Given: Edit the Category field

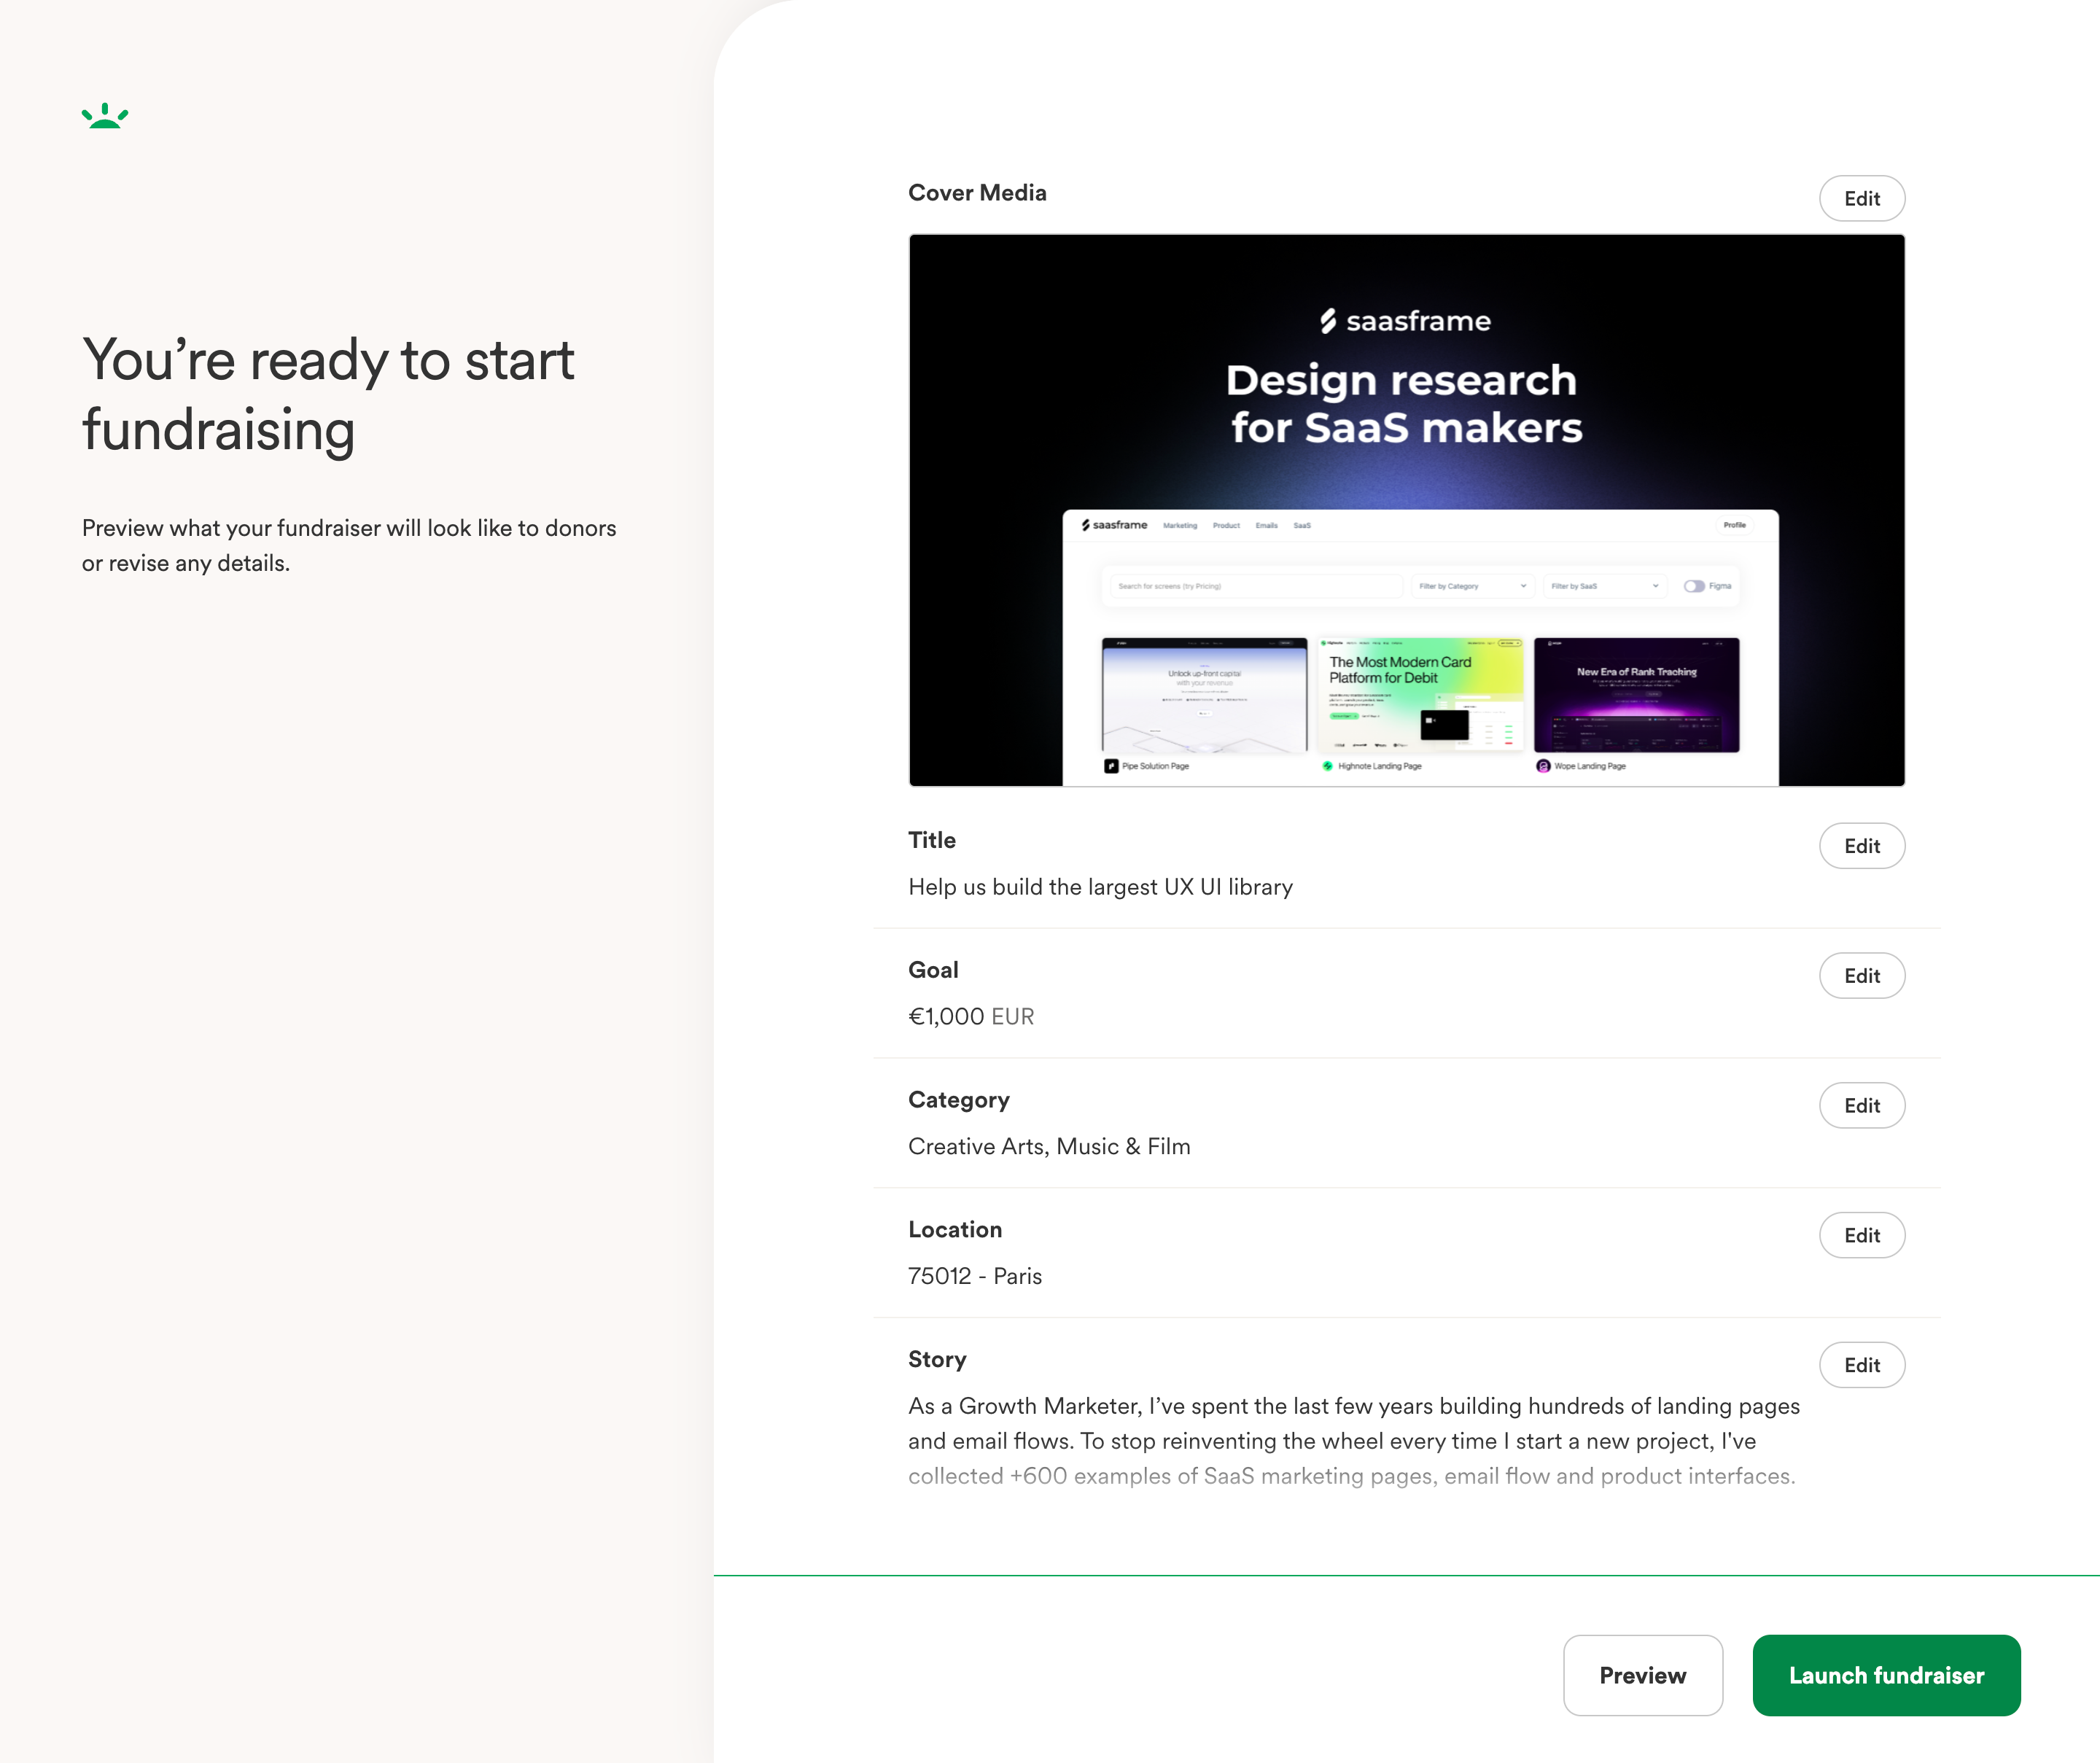Looking at the screenshot, I should (1861, 1105).
